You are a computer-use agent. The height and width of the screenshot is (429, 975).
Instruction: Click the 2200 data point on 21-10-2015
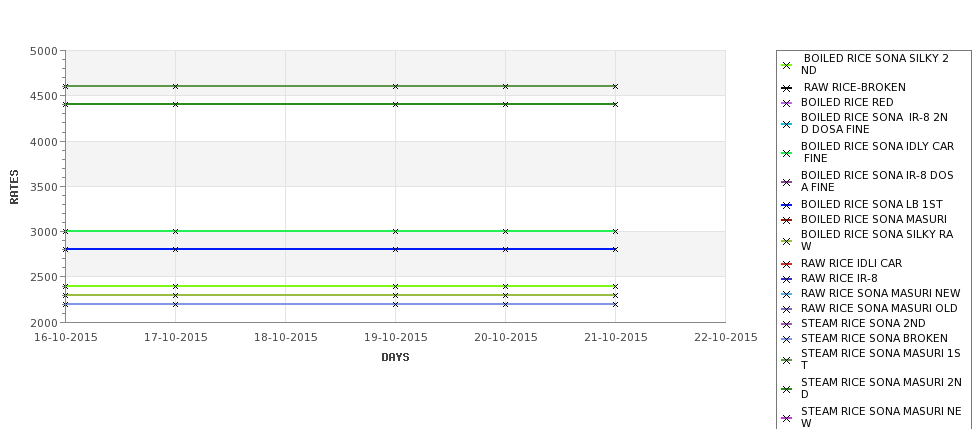616,305
